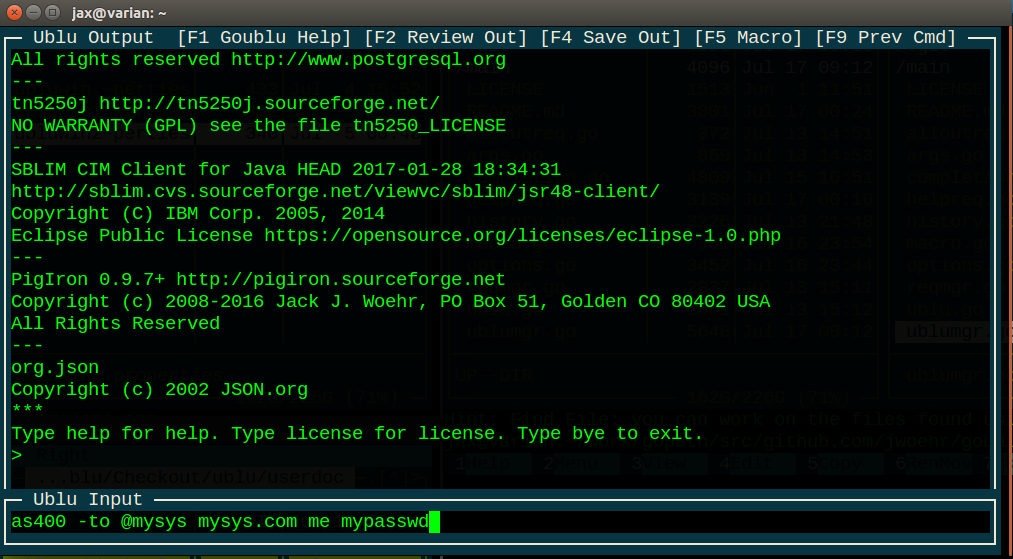Click the F2 Review Out label

click(445, 38)
